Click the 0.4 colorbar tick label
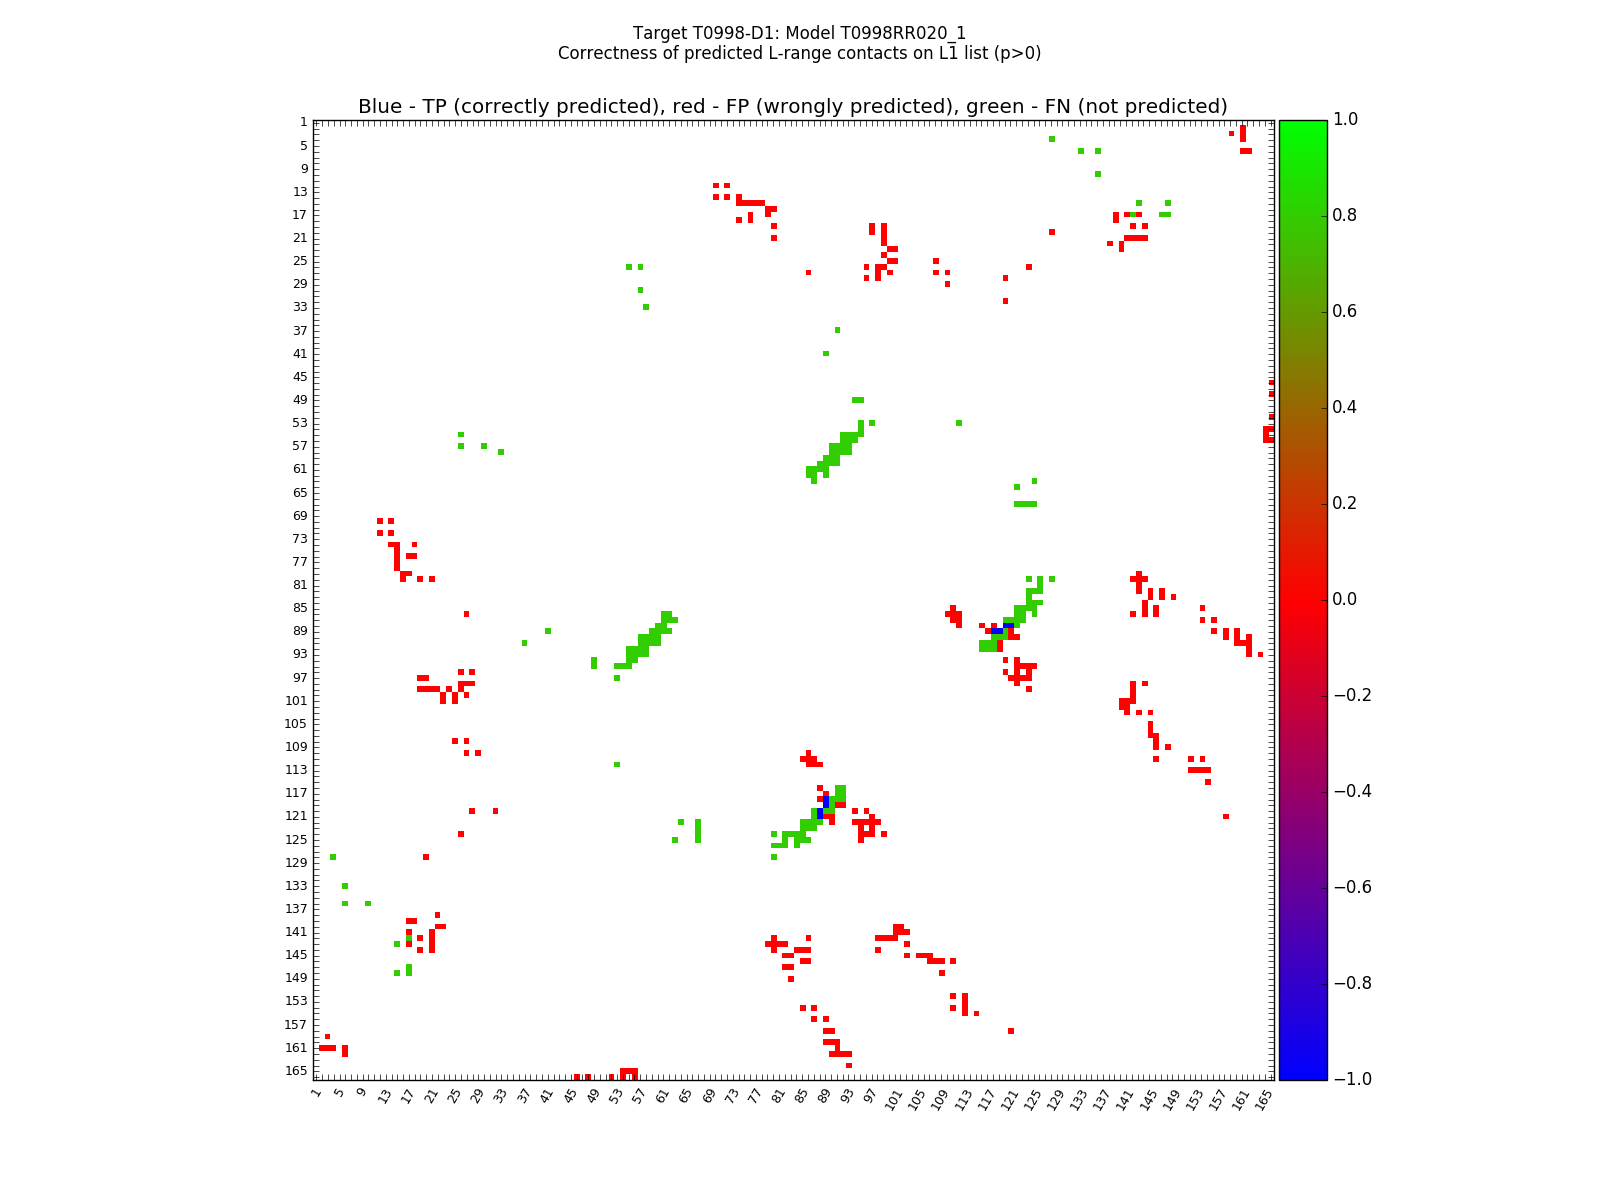This screenshot has height=1200, width=1600. (x=1346, y=407)
